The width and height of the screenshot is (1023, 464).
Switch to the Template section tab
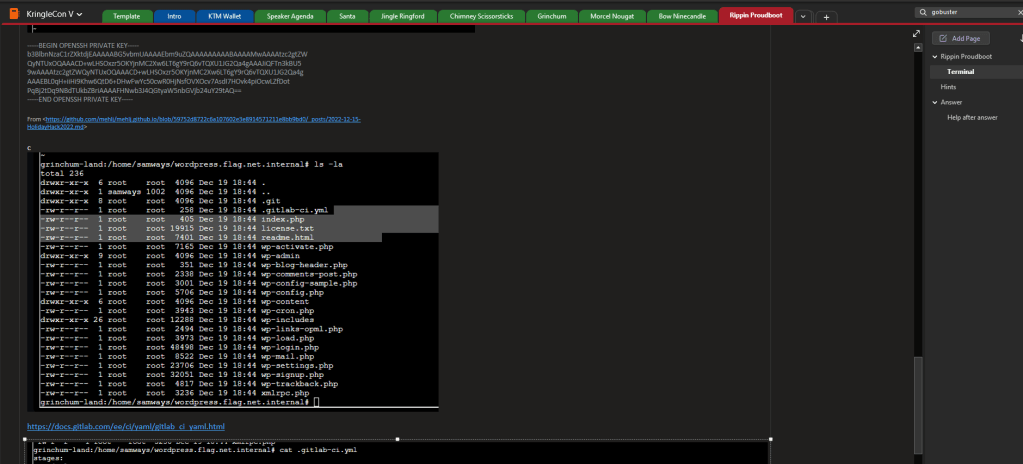pyautogui.click(x=126, y=17)
